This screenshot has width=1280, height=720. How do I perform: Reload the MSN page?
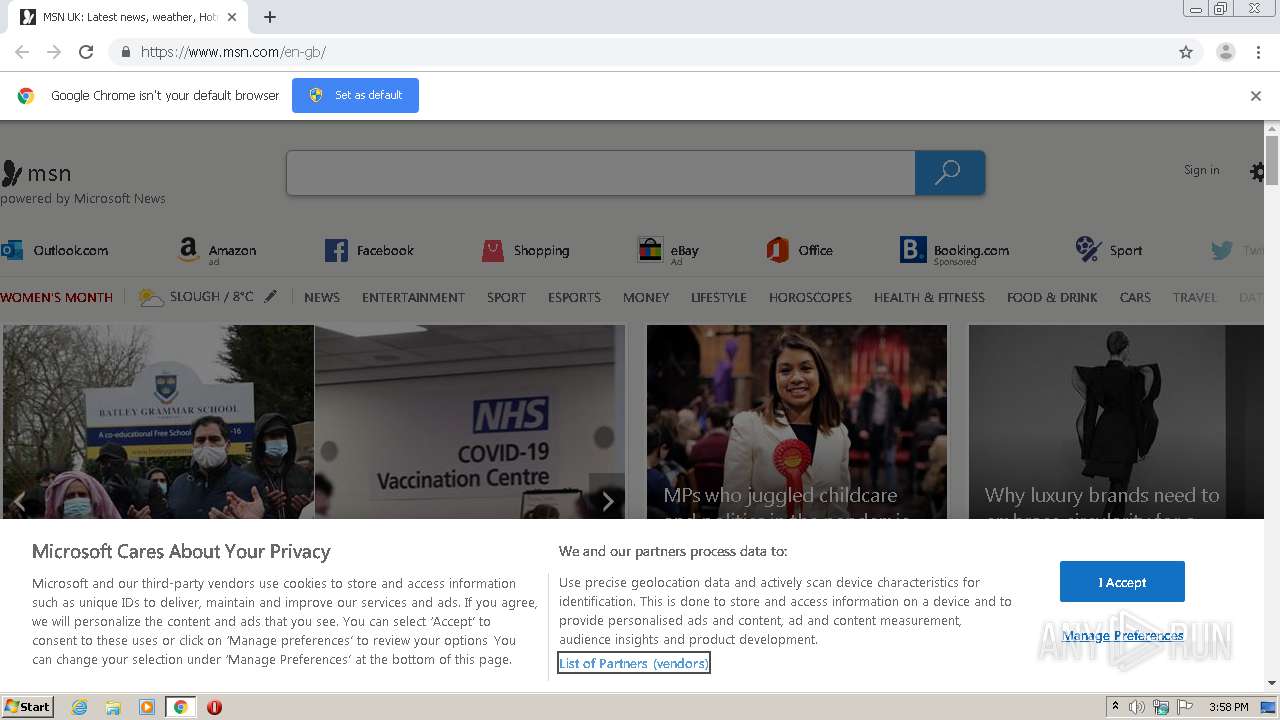(x=86, y=52)
